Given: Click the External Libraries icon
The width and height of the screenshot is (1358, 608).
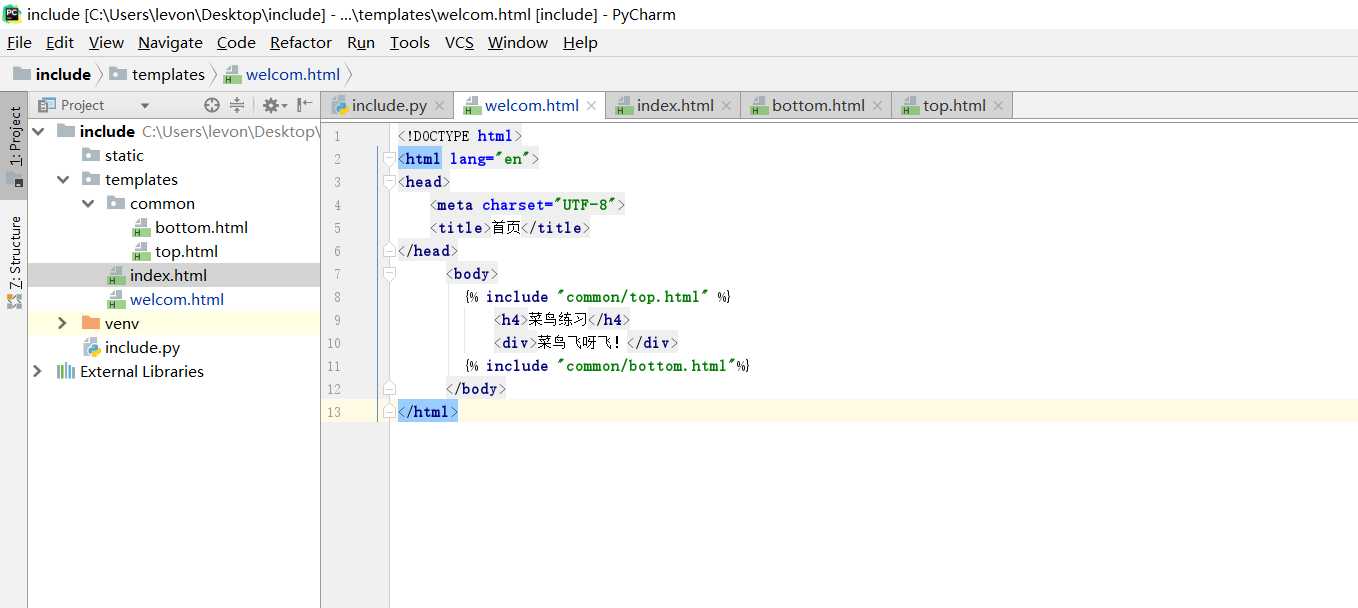Looking at the screenshot, I should click(66, 371).
